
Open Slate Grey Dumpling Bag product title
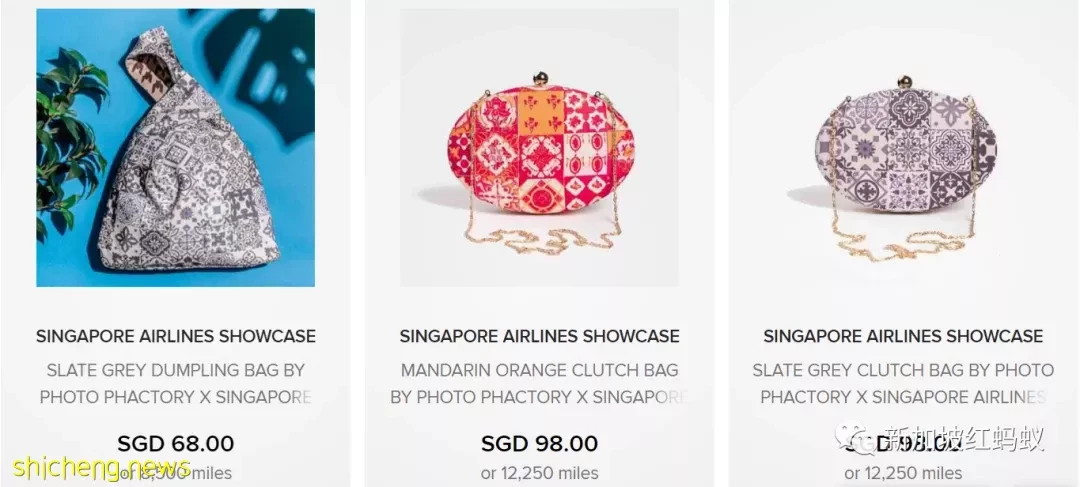pyautogui.click(x=176, y=384)
